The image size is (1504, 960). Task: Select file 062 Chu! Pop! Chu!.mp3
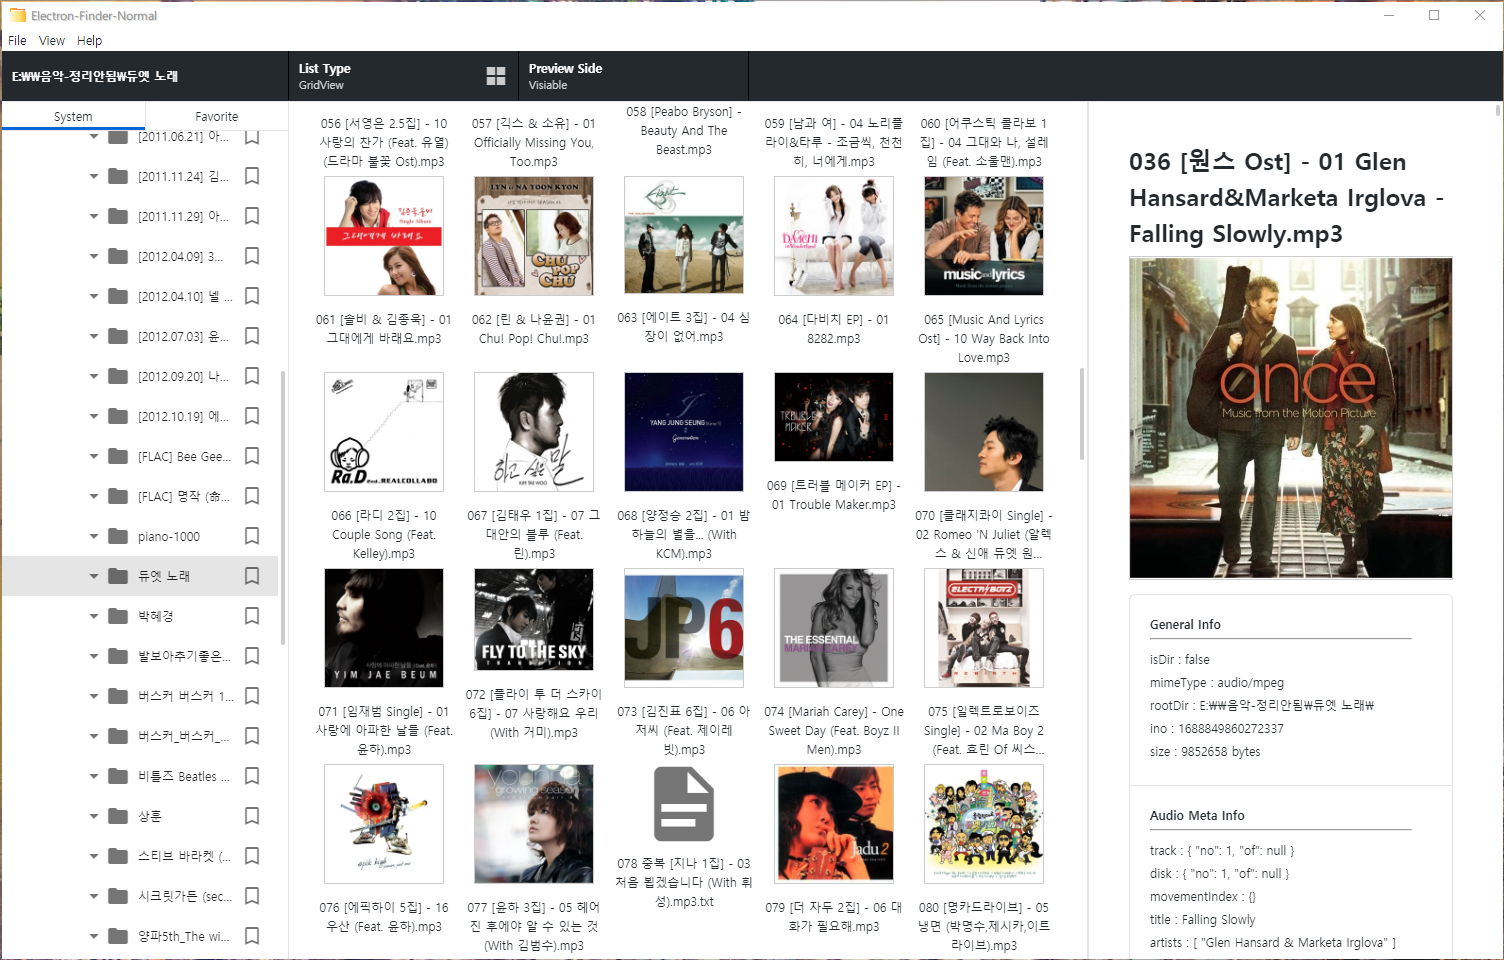pos(534,329)
